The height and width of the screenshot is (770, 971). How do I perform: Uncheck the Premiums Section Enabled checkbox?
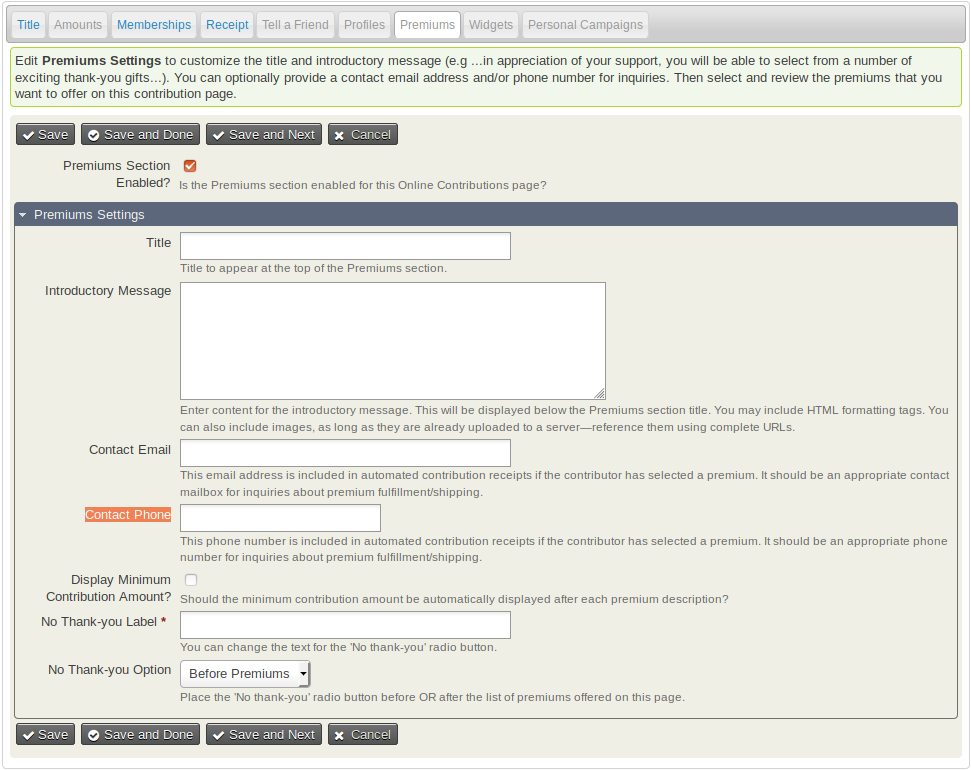(190, 166)
